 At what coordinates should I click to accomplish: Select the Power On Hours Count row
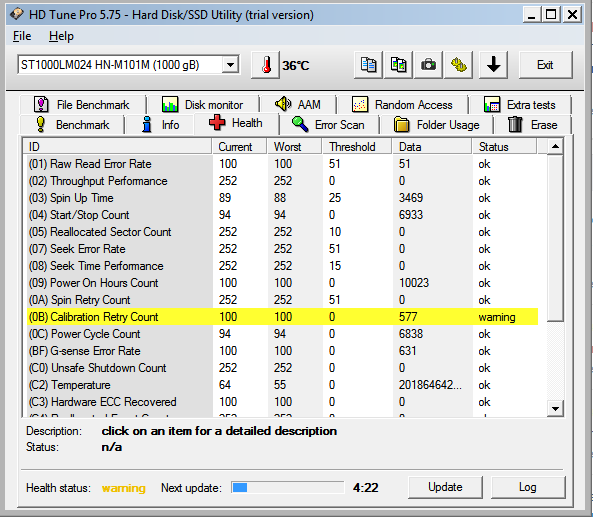(283, 283)
